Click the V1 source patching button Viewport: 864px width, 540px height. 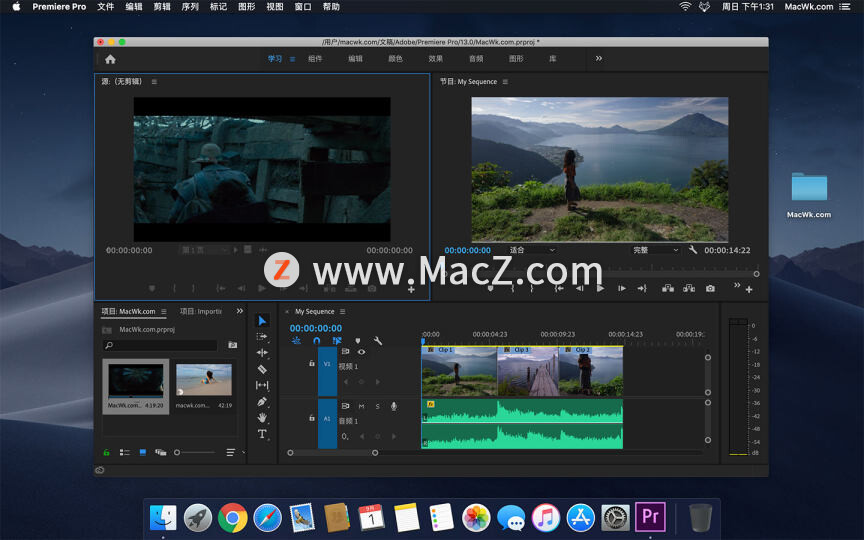point(327,371)
